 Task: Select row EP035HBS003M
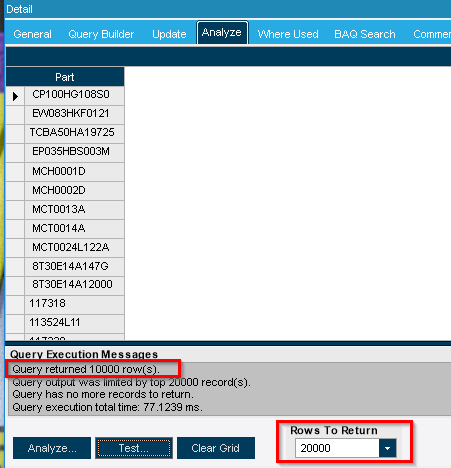[74, 152]
